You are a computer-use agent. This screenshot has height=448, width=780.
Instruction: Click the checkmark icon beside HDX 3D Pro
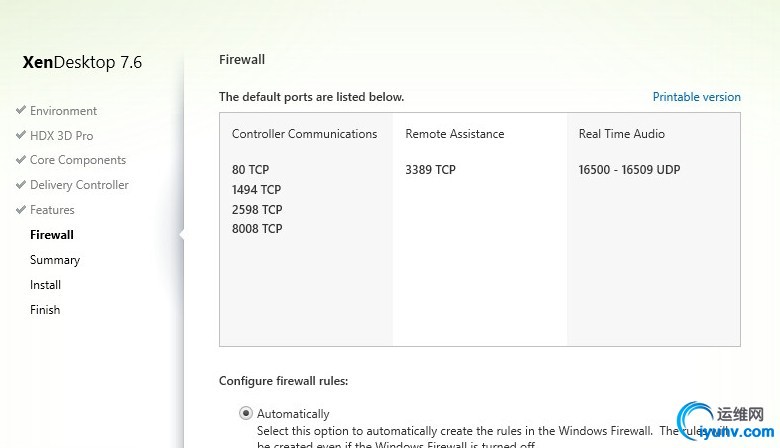click(x=20, y=135)
